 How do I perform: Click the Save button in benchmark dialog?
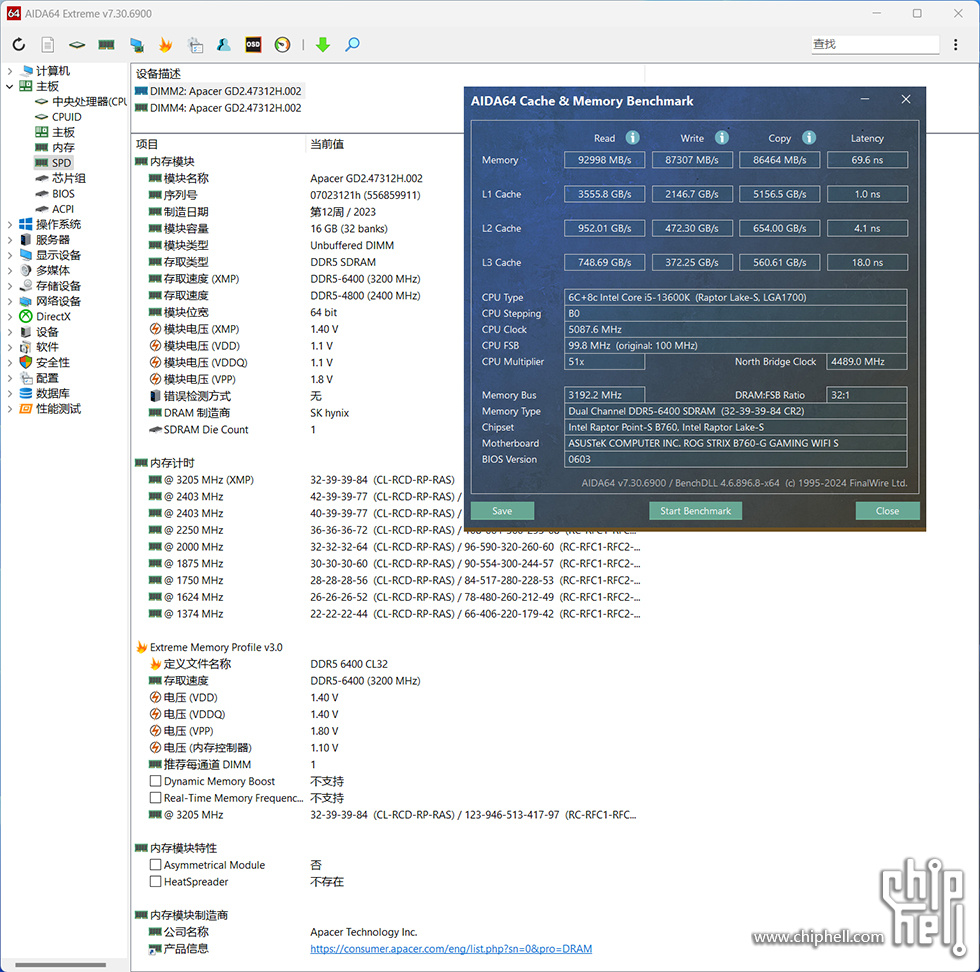tap(502, 511)
